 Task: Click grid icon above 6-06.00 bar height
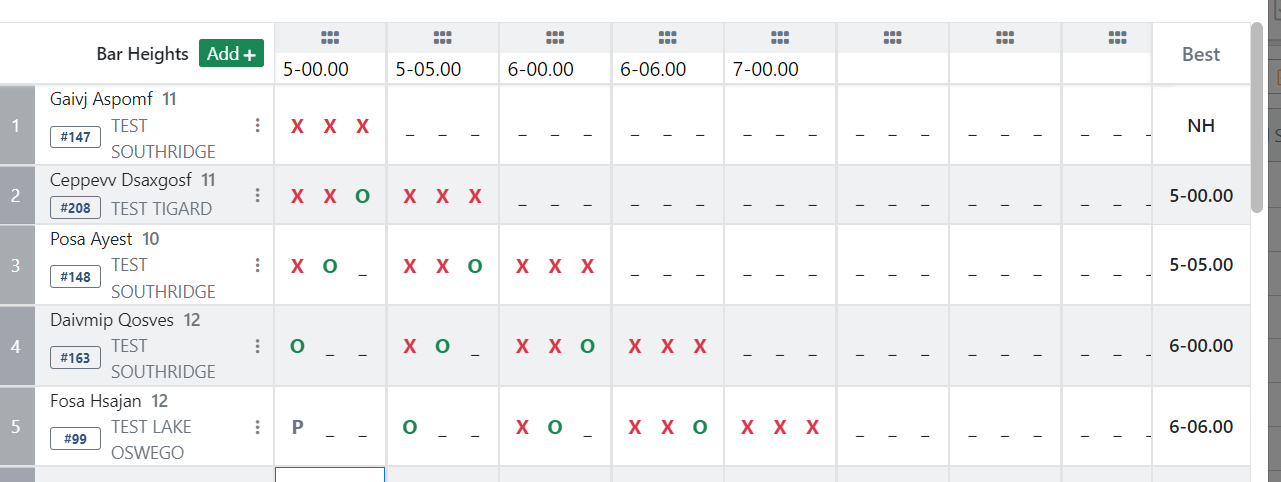(x=667, y=38)
